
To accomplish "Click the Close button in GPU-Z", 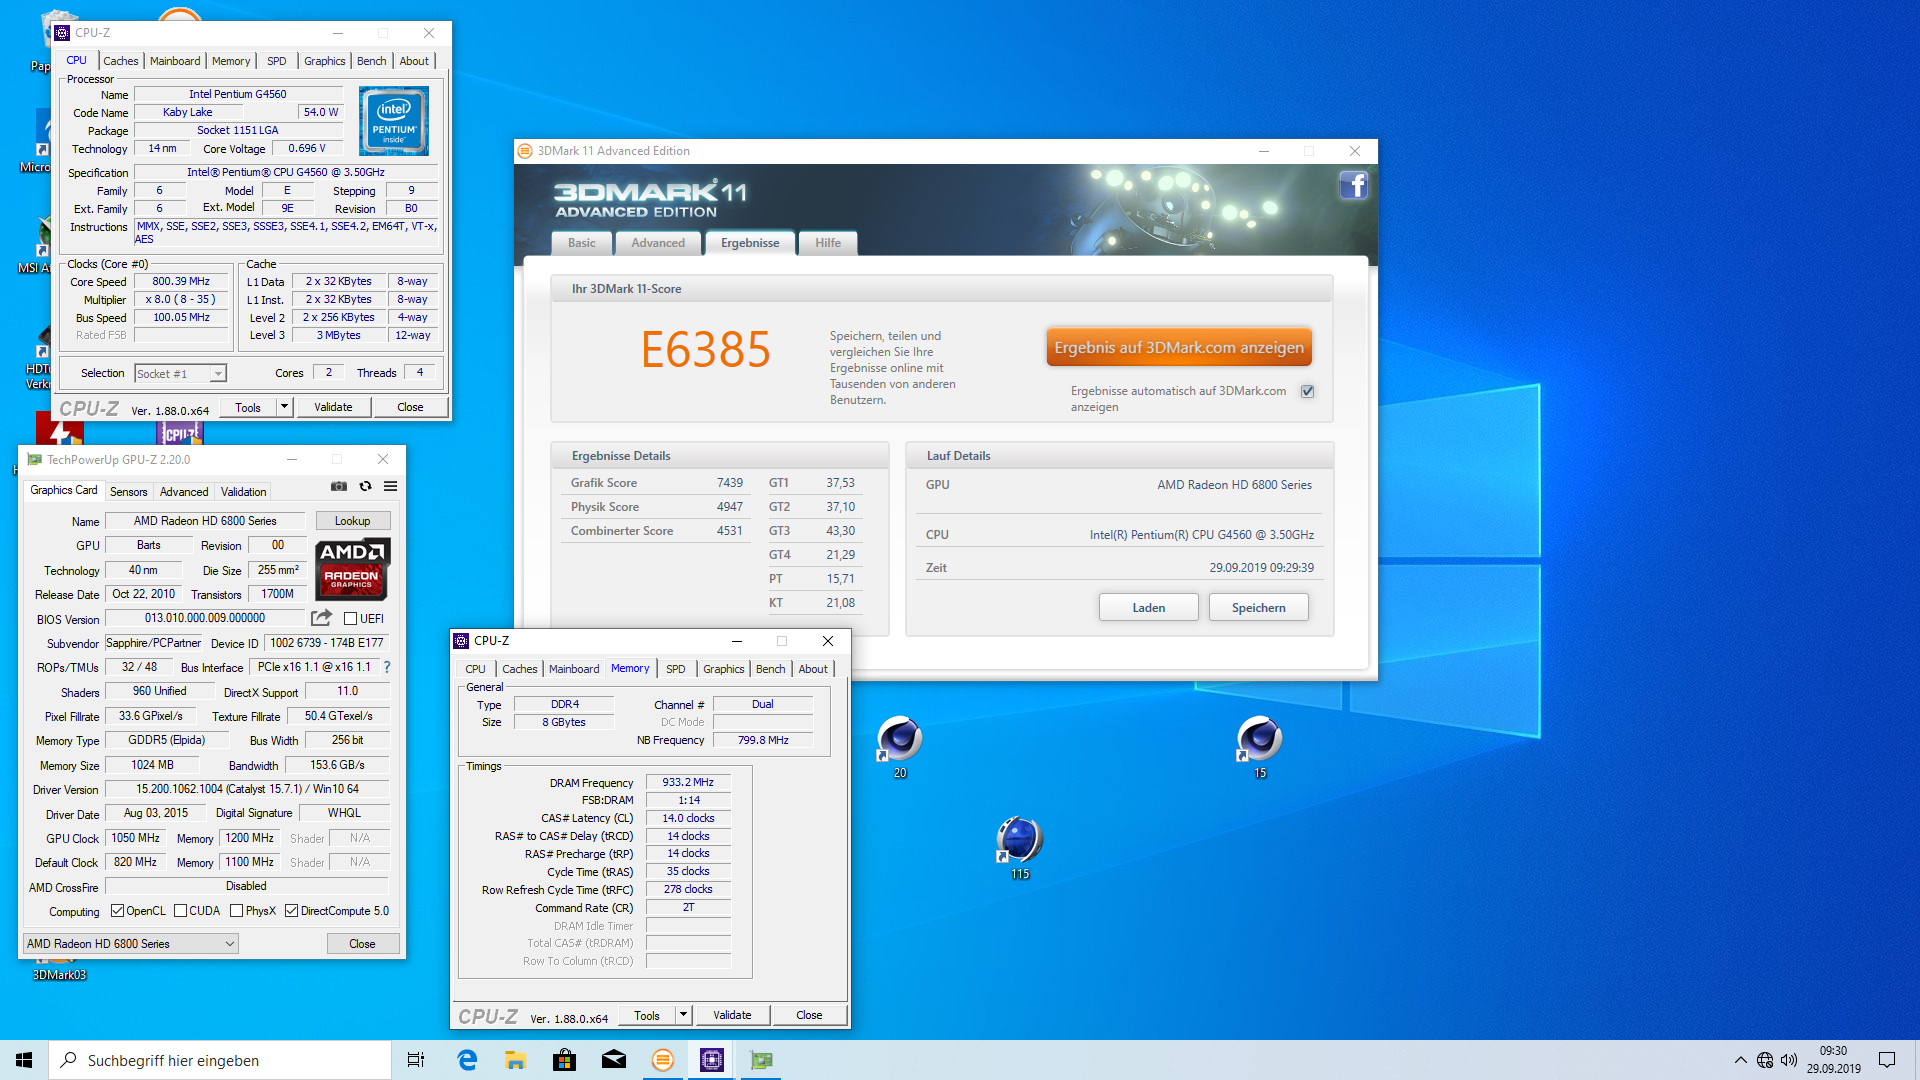I will [x=362, y=943].
